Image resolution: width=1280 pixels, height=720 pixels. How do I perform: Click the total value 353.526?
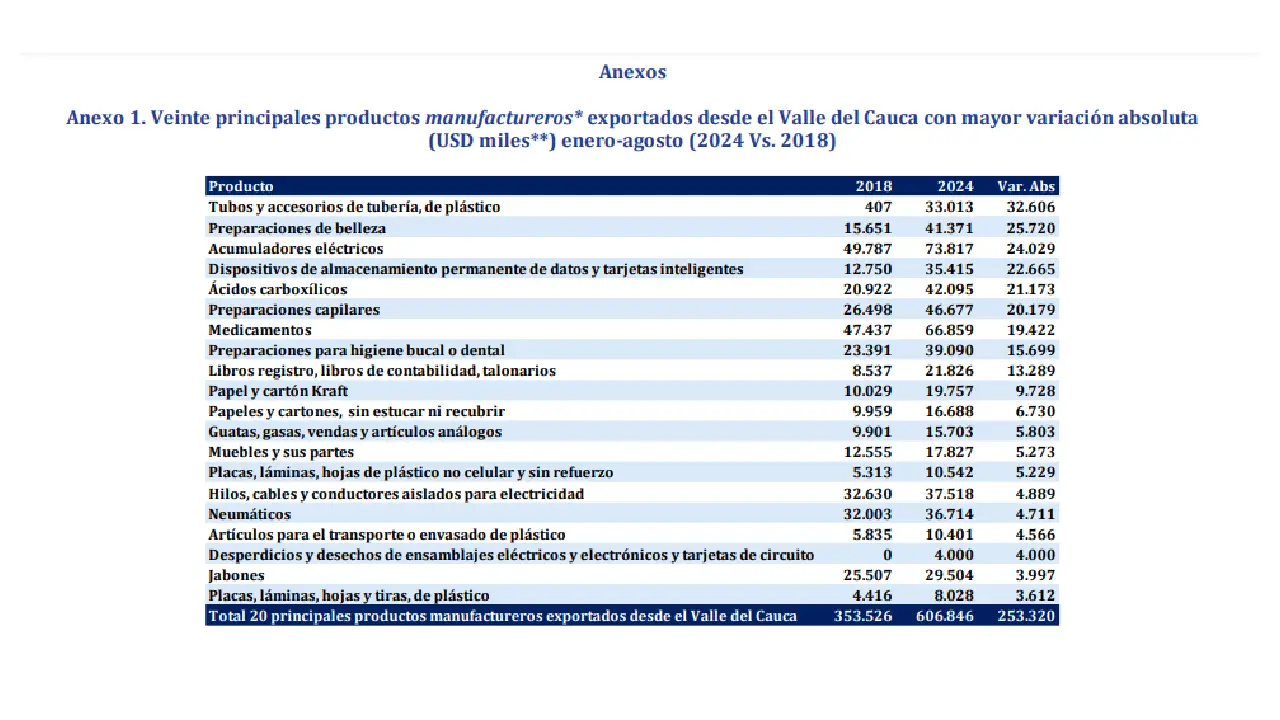864,616
